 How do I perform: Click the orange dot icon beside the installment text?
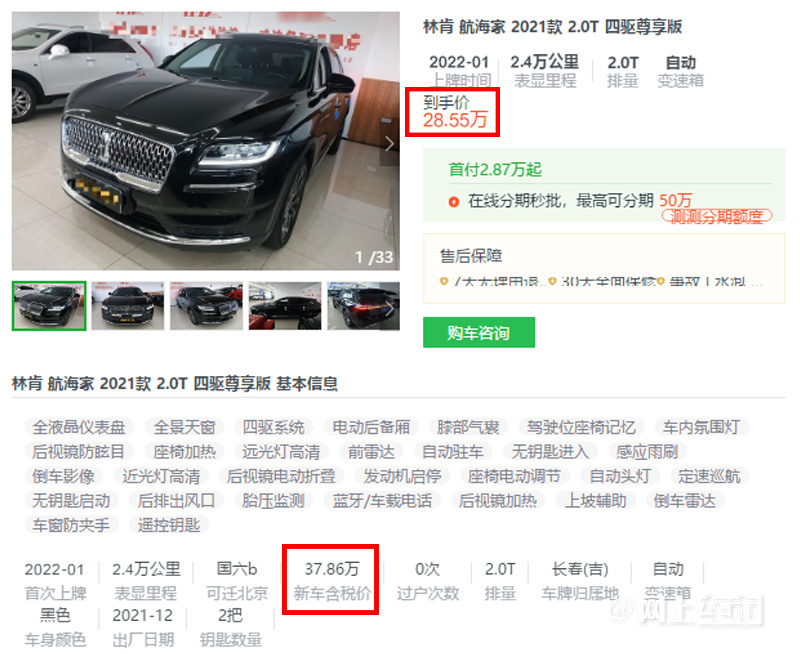(454, 202)
